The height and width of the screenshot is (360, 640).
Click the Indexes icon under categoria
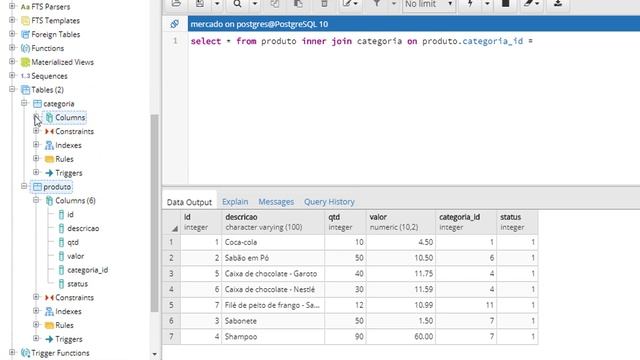(49, 145)
